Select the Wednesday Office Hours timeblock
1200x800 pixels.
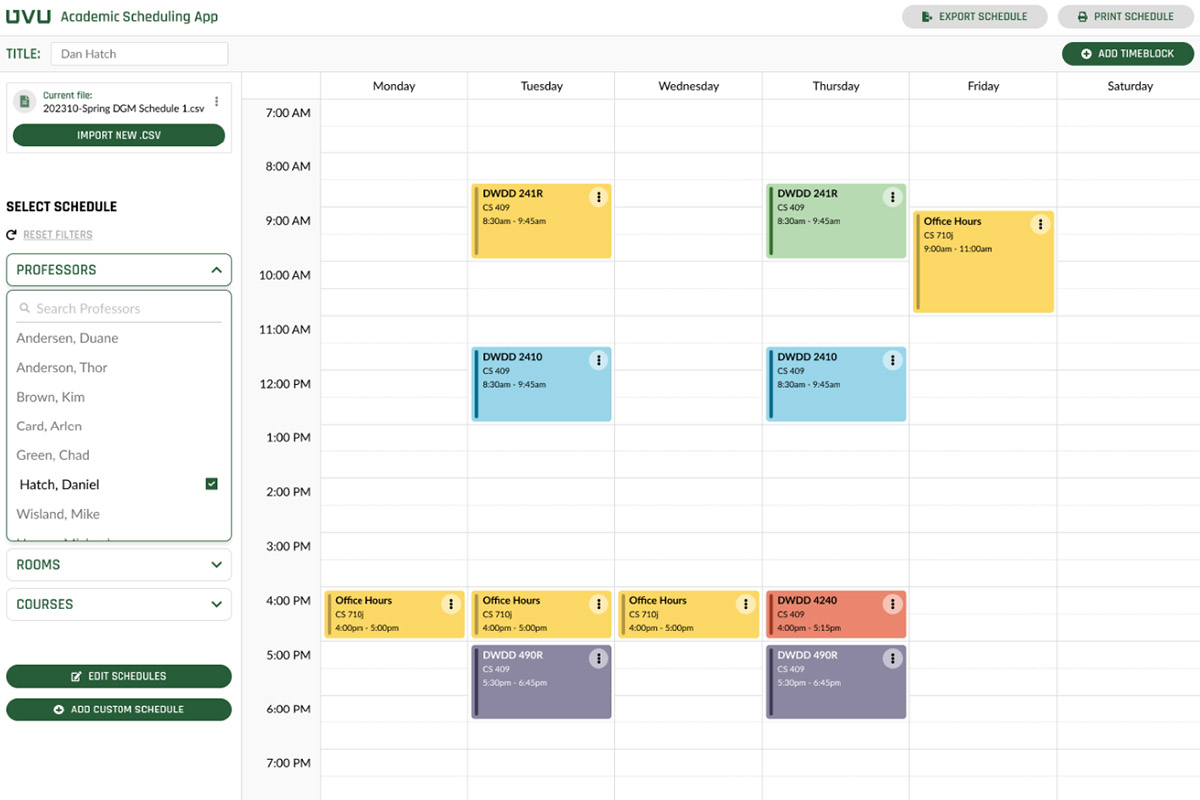(x=688, y=614)
